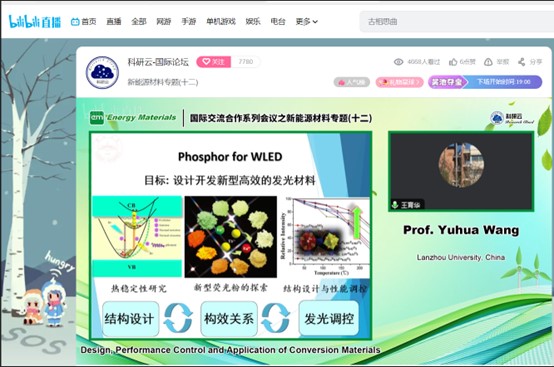Like the stream with thumbs-up icon

pyautogui.click(x=453, y=62)
